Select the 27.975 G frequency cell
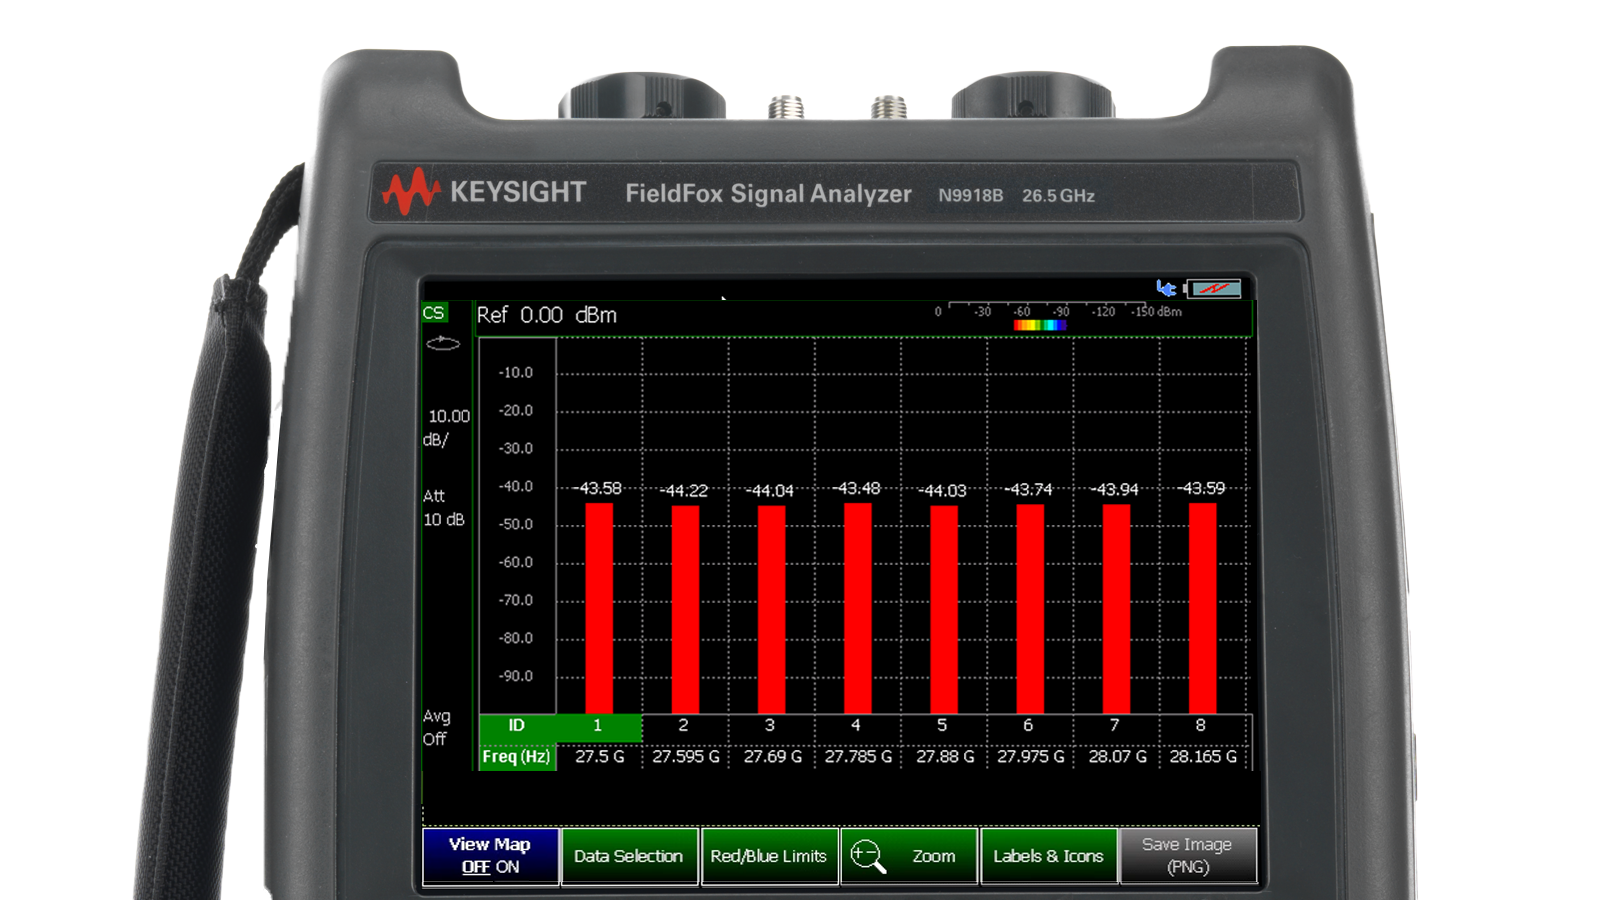 coord(1030,757)
